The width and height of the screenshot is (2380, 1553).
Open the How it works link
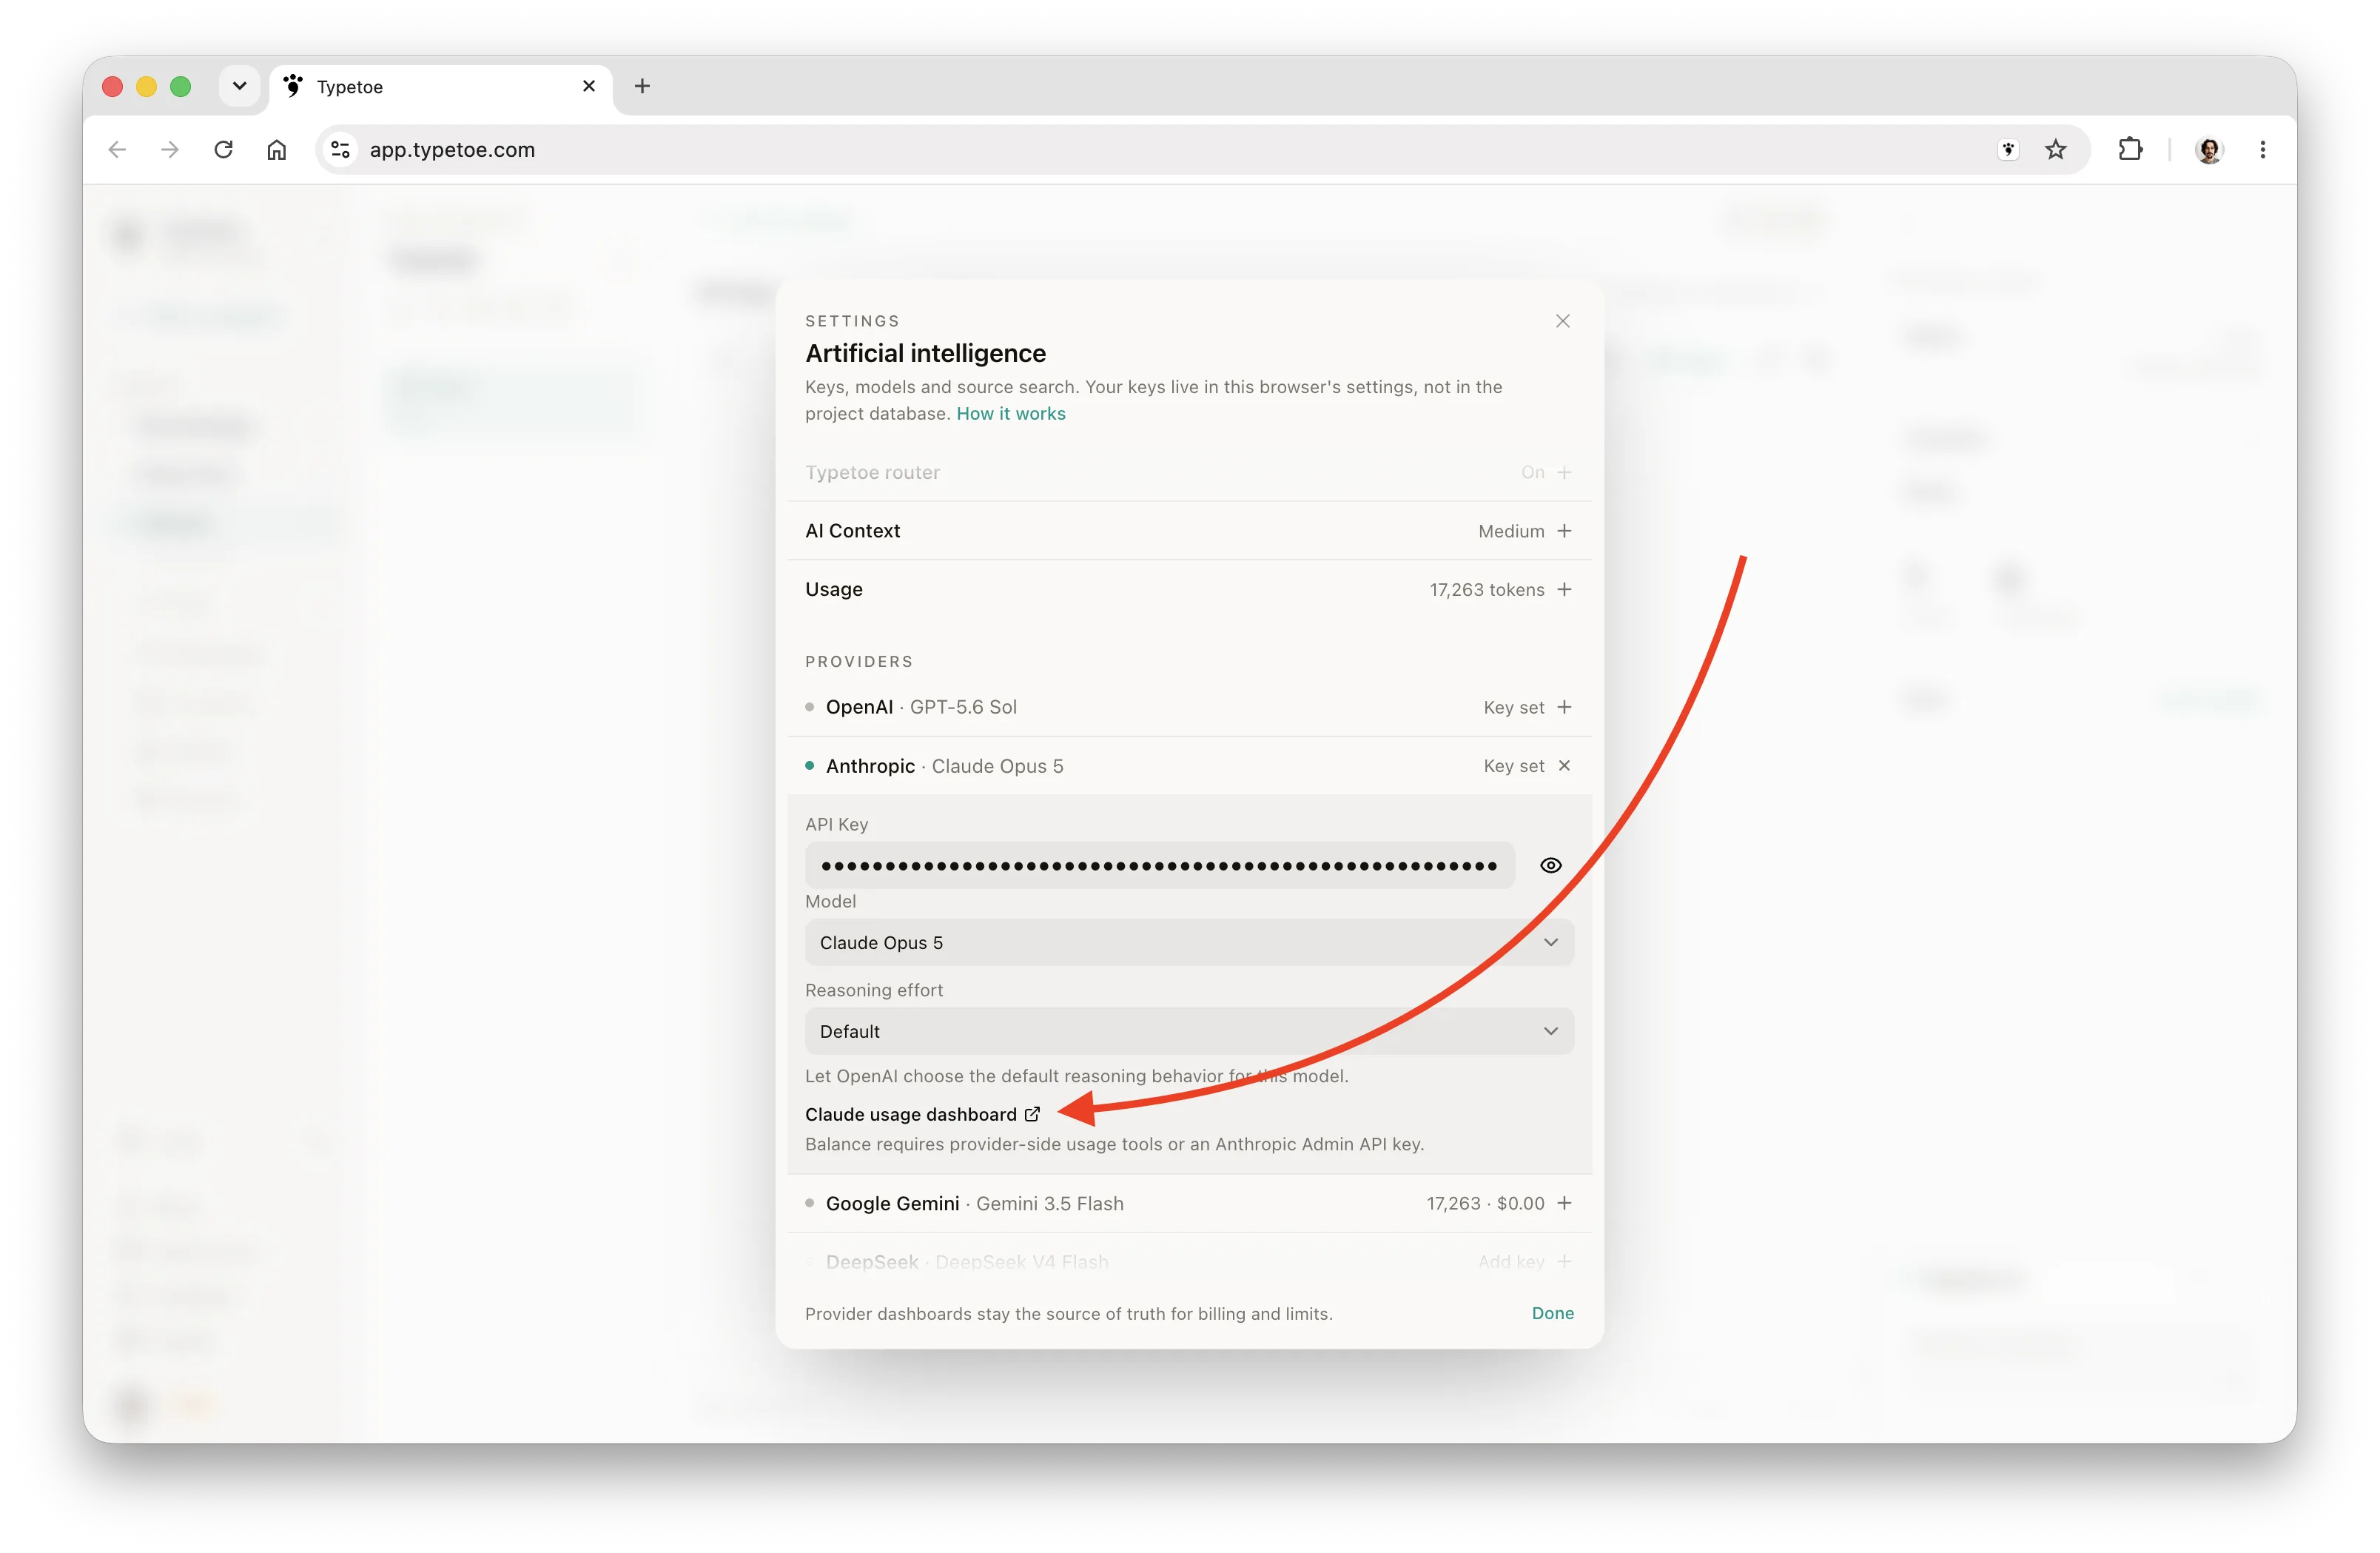[x=1010, y=414]
